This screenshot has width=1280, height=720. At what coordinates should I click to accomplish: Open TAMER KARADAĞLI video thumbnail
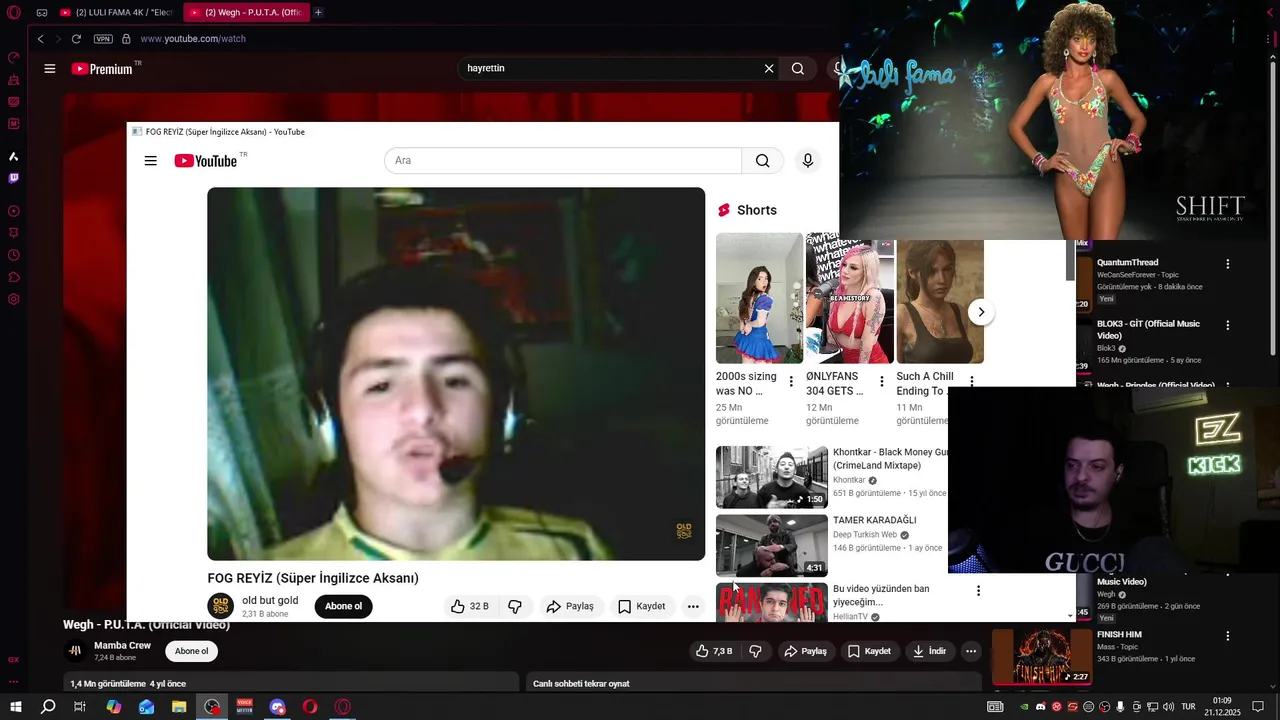(x=772, y=545)
